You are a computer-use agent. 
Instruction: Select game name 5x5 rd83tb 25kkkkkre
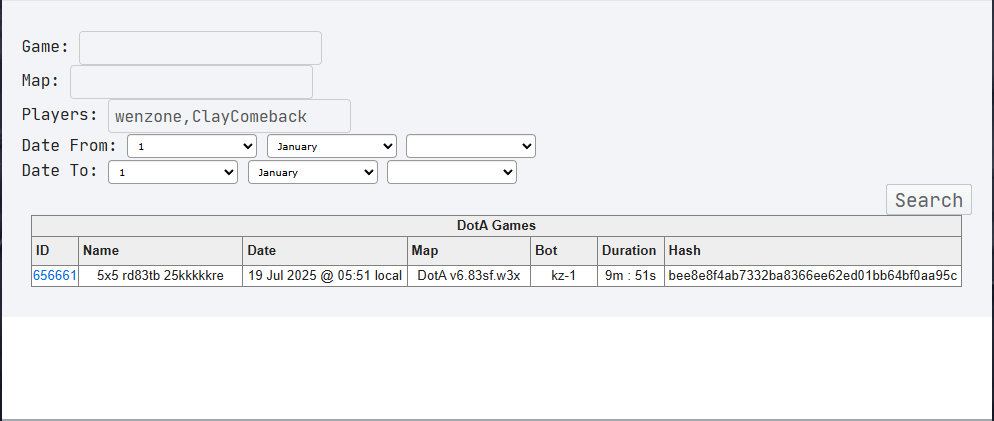(x=160, y=276)
